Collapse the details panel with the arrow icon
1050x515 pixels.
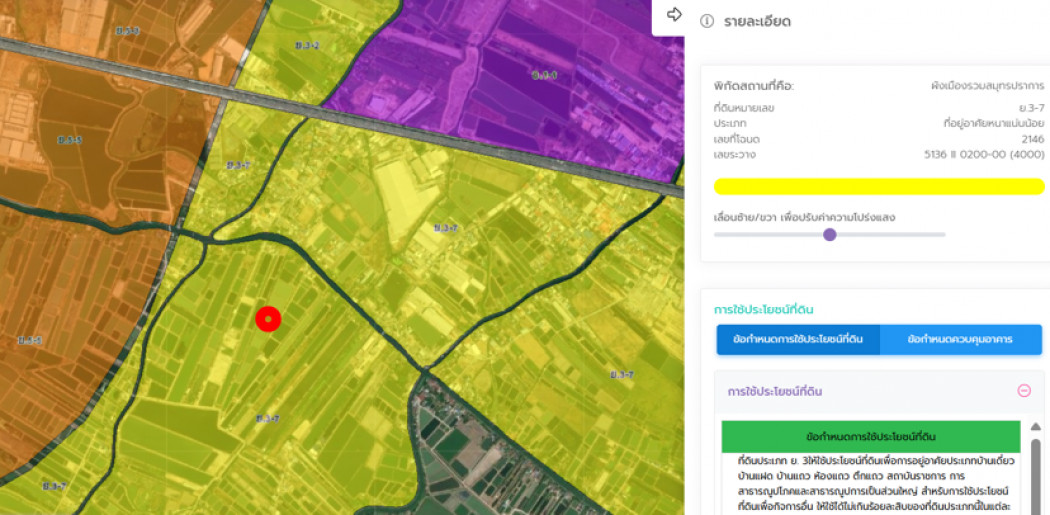pyautogui.click(x=673, y=15)
